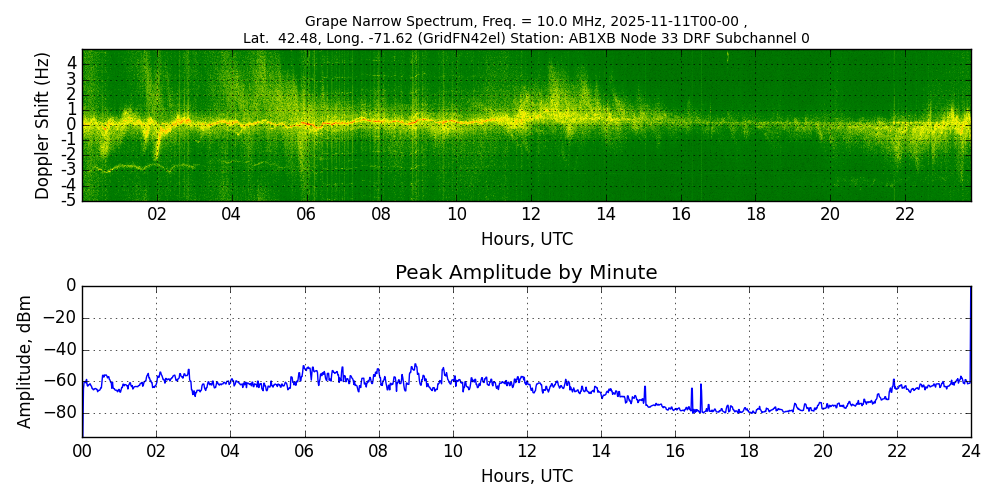Click the 'Peak Amplitude by Minute' title

pos(526,273)
